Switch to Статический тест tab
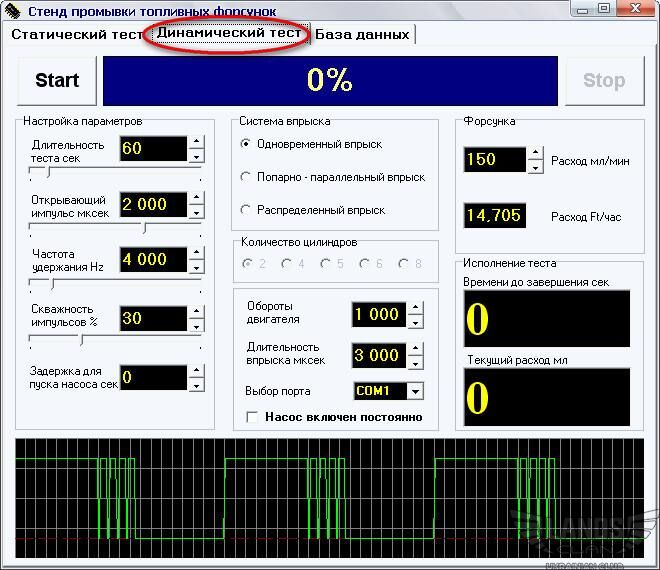Viewport: 660px width, 570px height. click(x=76, y=34)
